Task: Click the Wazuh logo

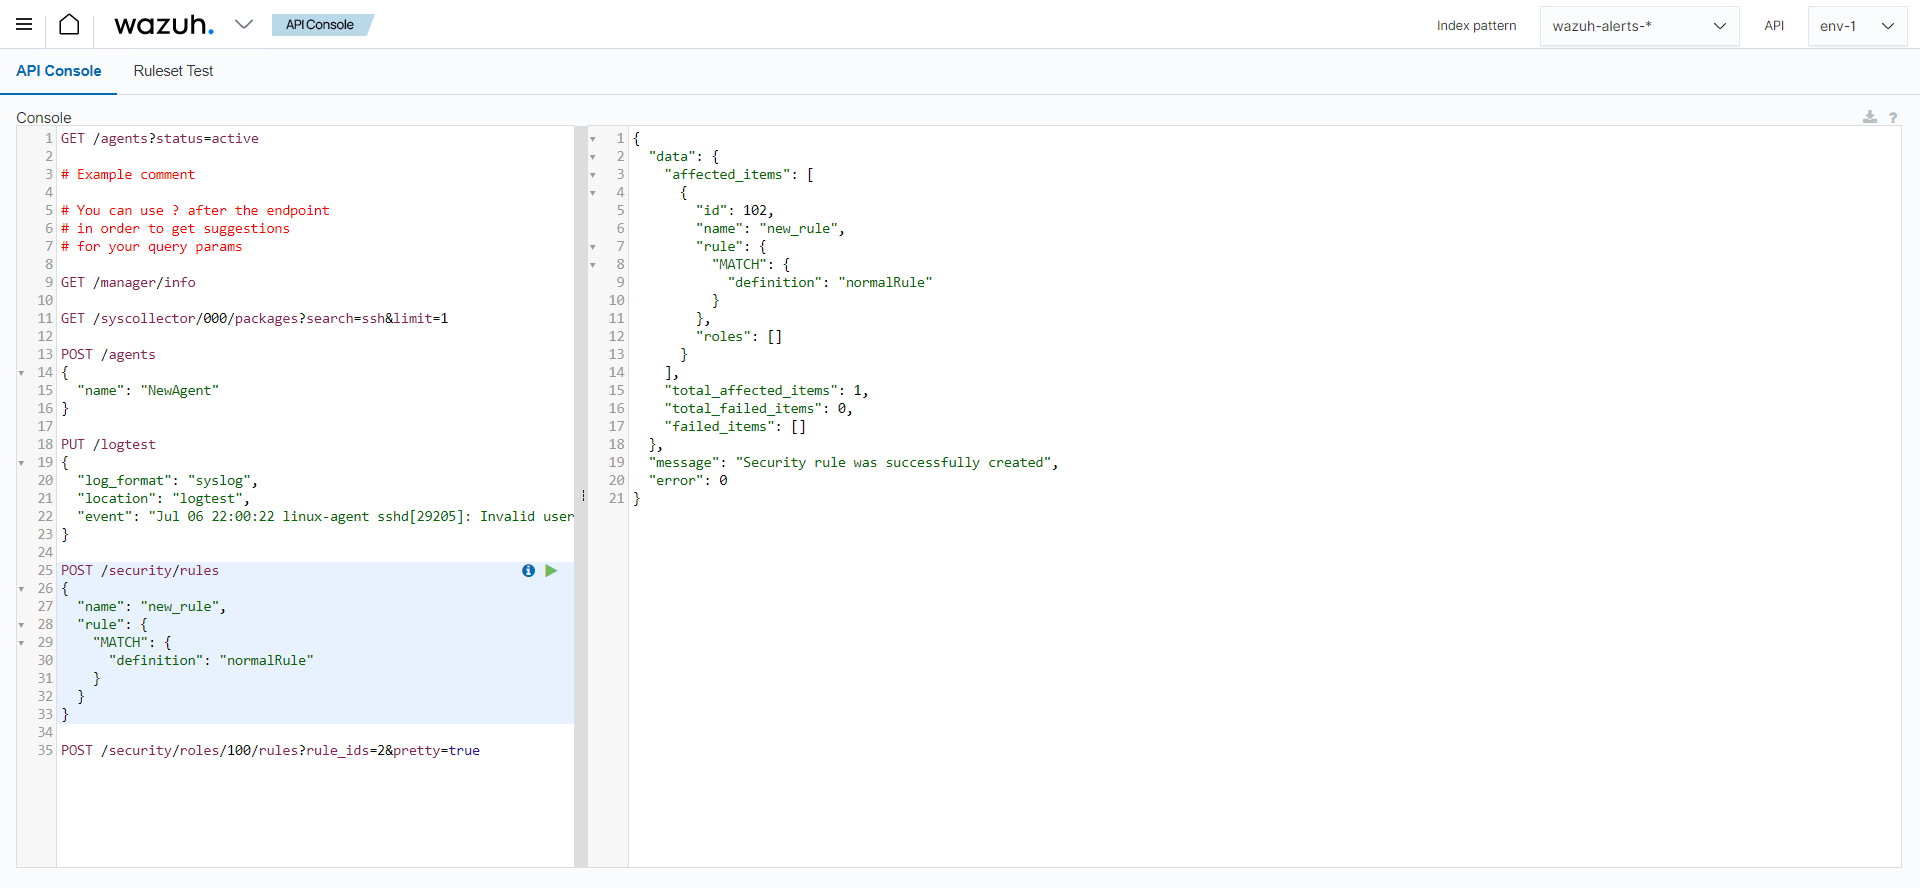Action: click(x=164, y=24)
